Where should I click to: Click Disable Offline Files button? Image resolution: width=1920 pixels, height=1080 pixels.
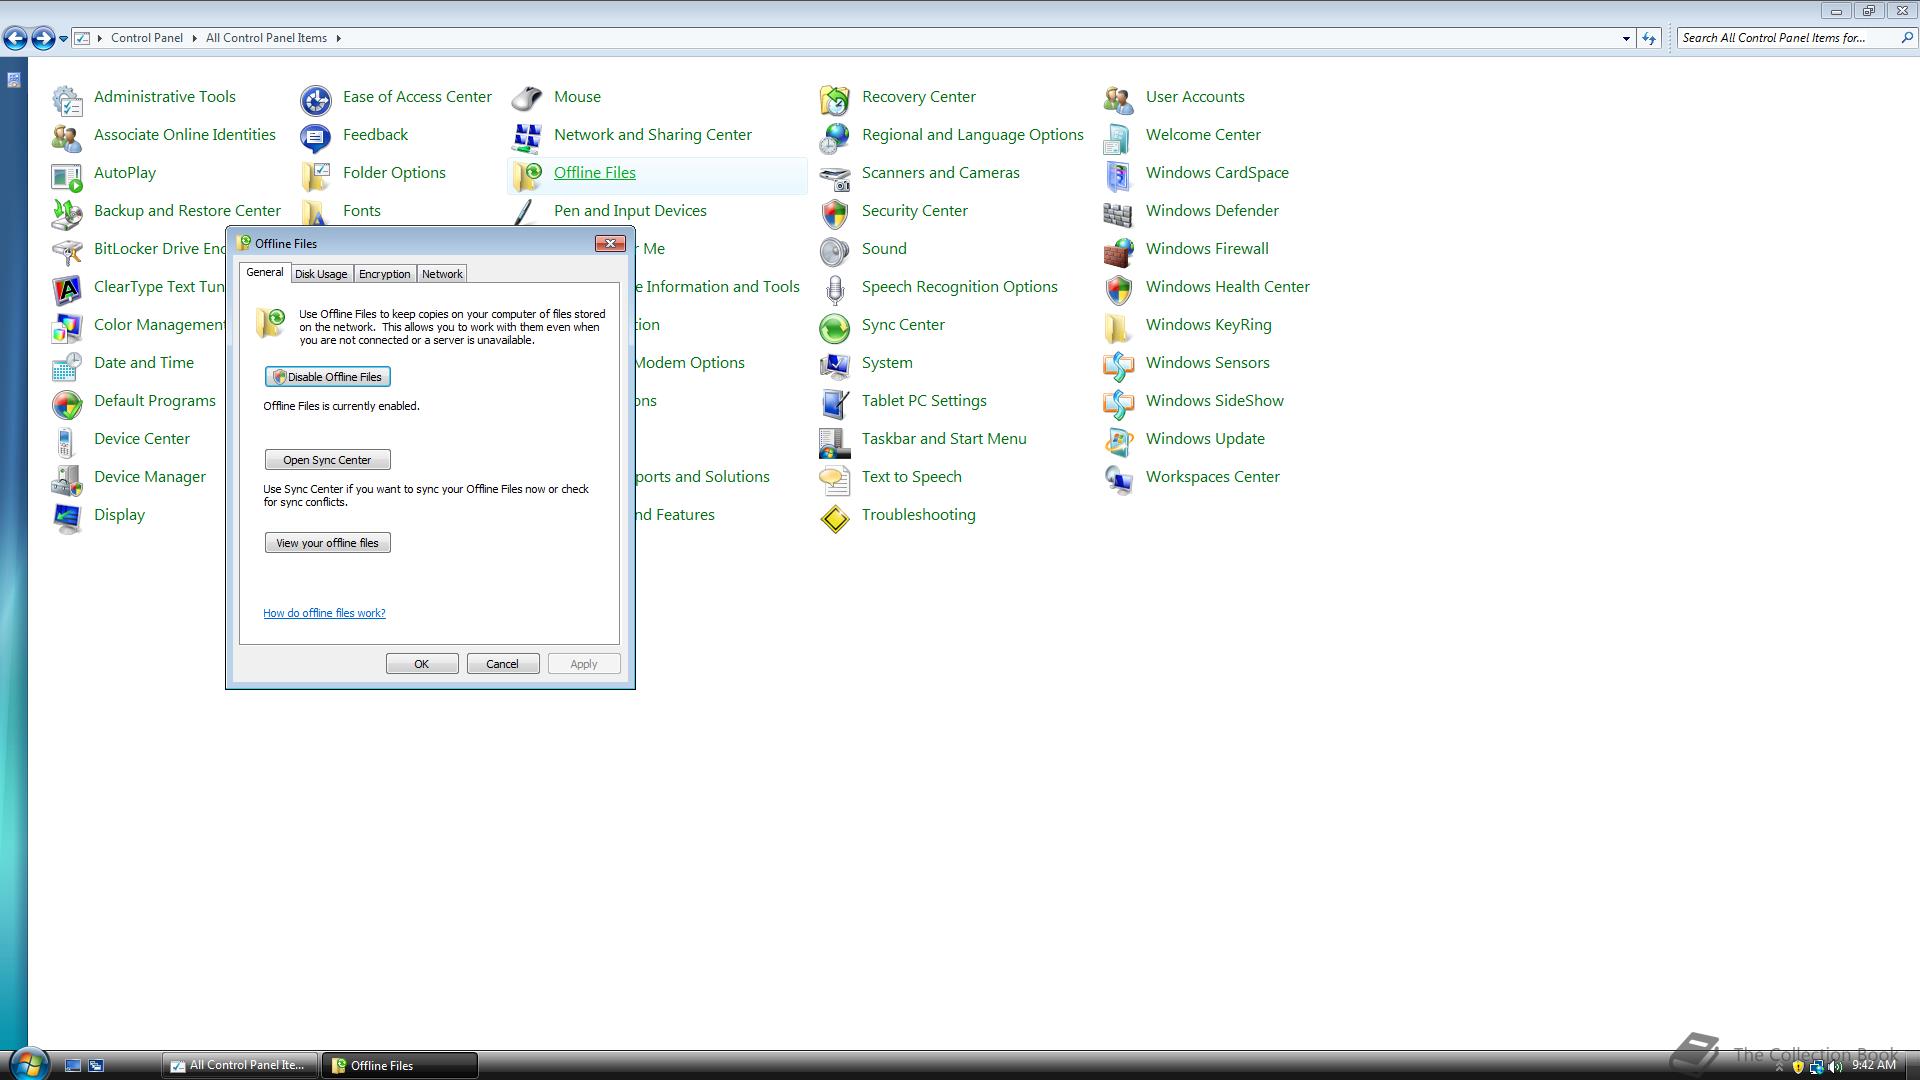(x=328, y=377)
